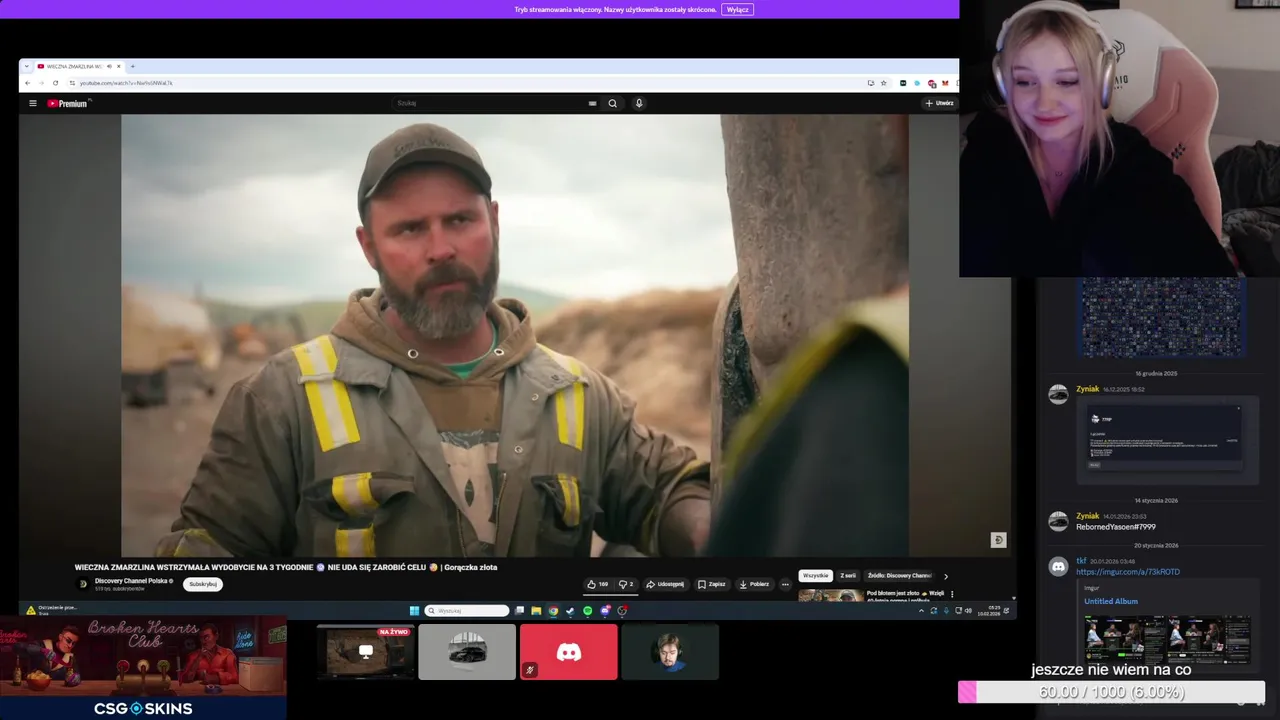The image size is (1280, 720).
Task: Go back with browser back arrow
Action: (x=27, y=83)
